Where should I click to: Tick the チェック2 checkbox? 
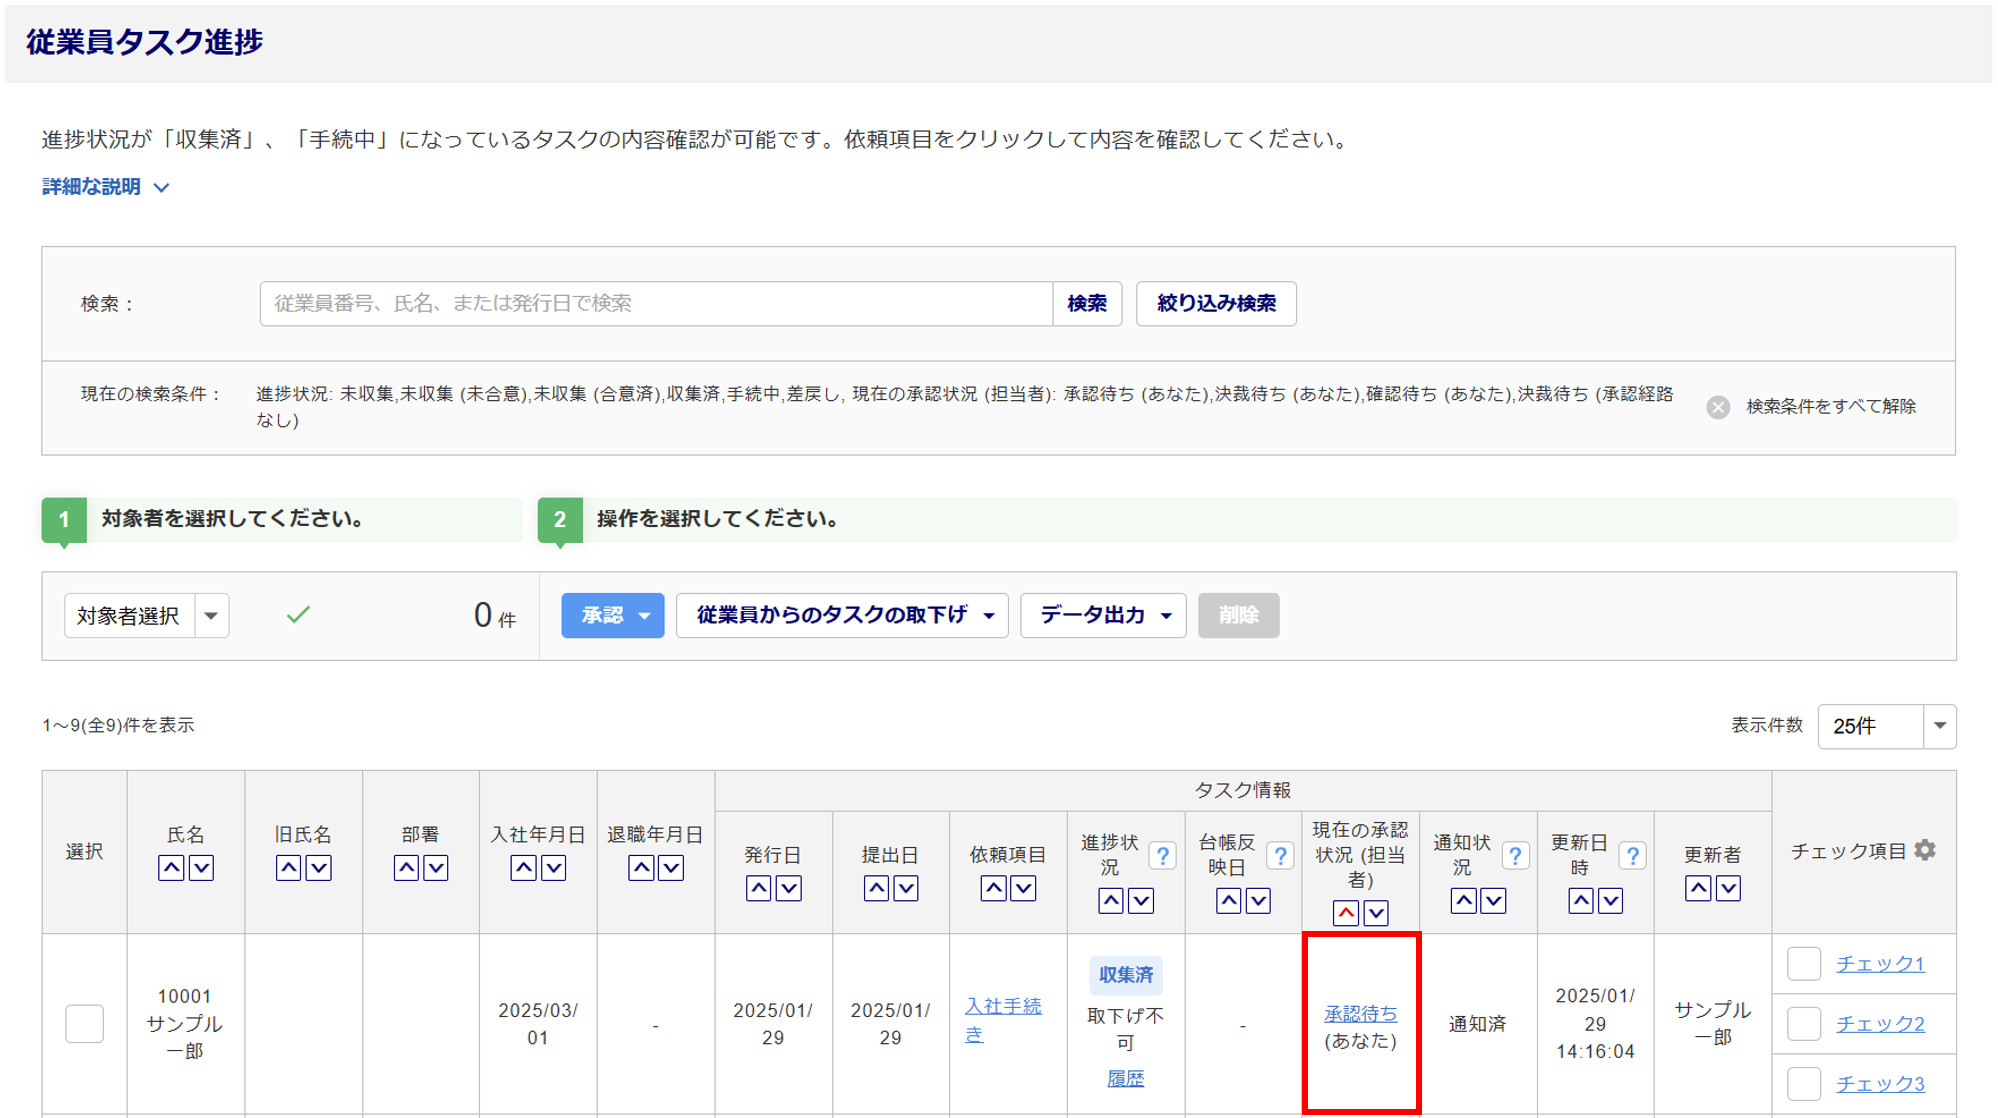tap(1804, 1024)
